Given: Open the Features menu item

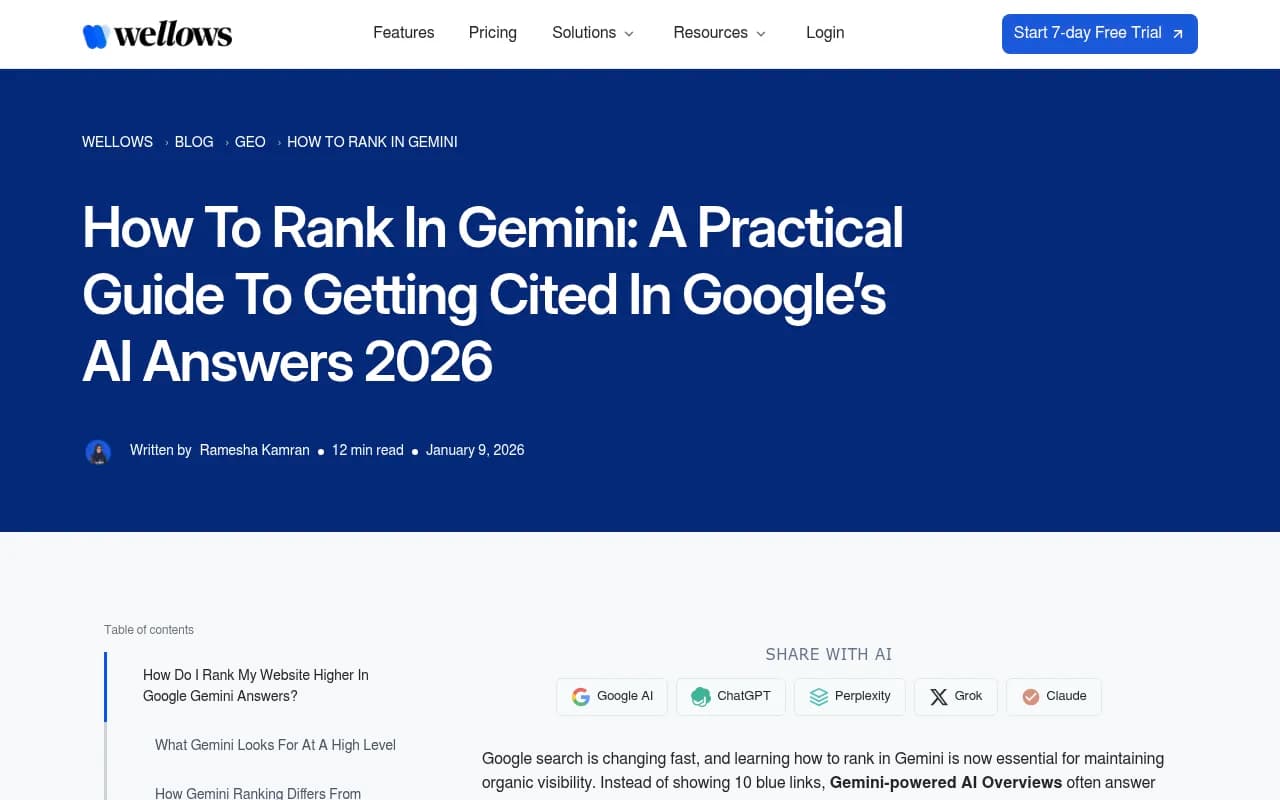Looking at the screenshot, I should tap(403, 33).
